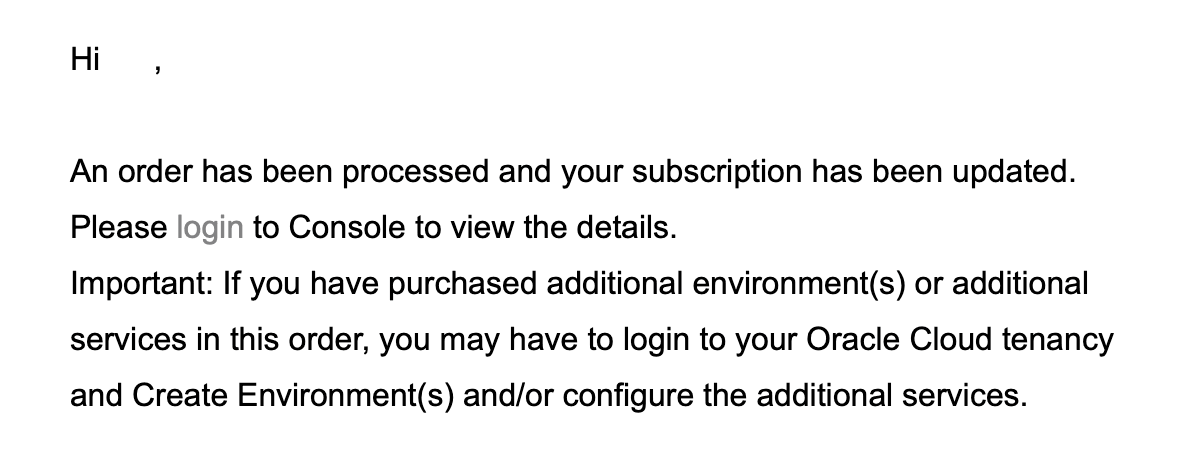The height and width of the screenshot is (472, 1186).
Task: Click the word 'Console' in the message
Action: click(x=347, y=227)
